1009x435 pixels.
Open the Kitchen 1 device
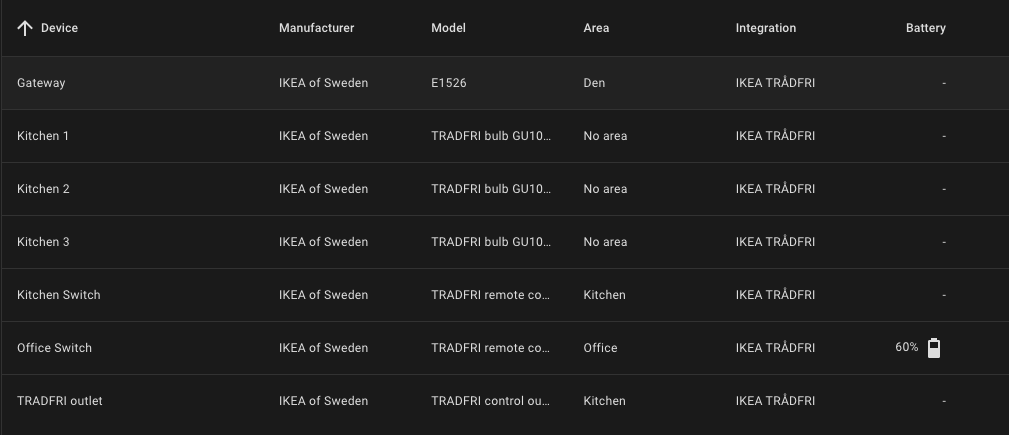(x=43, y=136)
